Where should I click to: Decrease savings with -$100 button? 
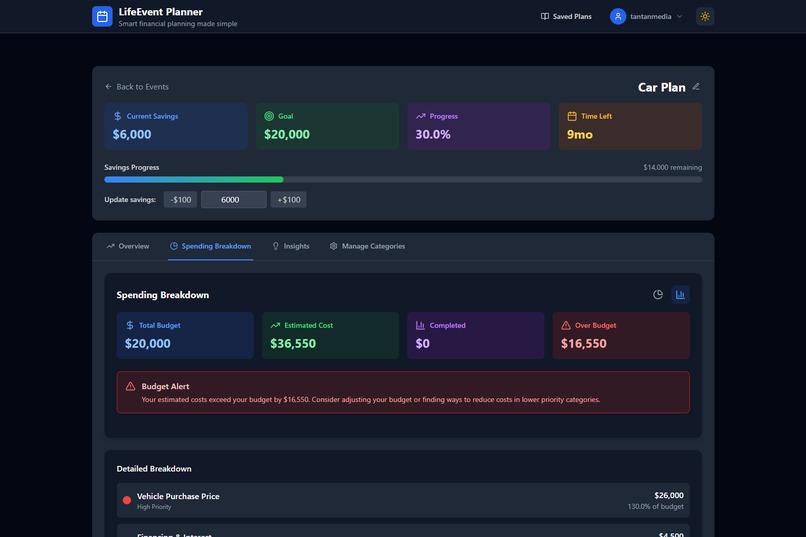(180, 199)
